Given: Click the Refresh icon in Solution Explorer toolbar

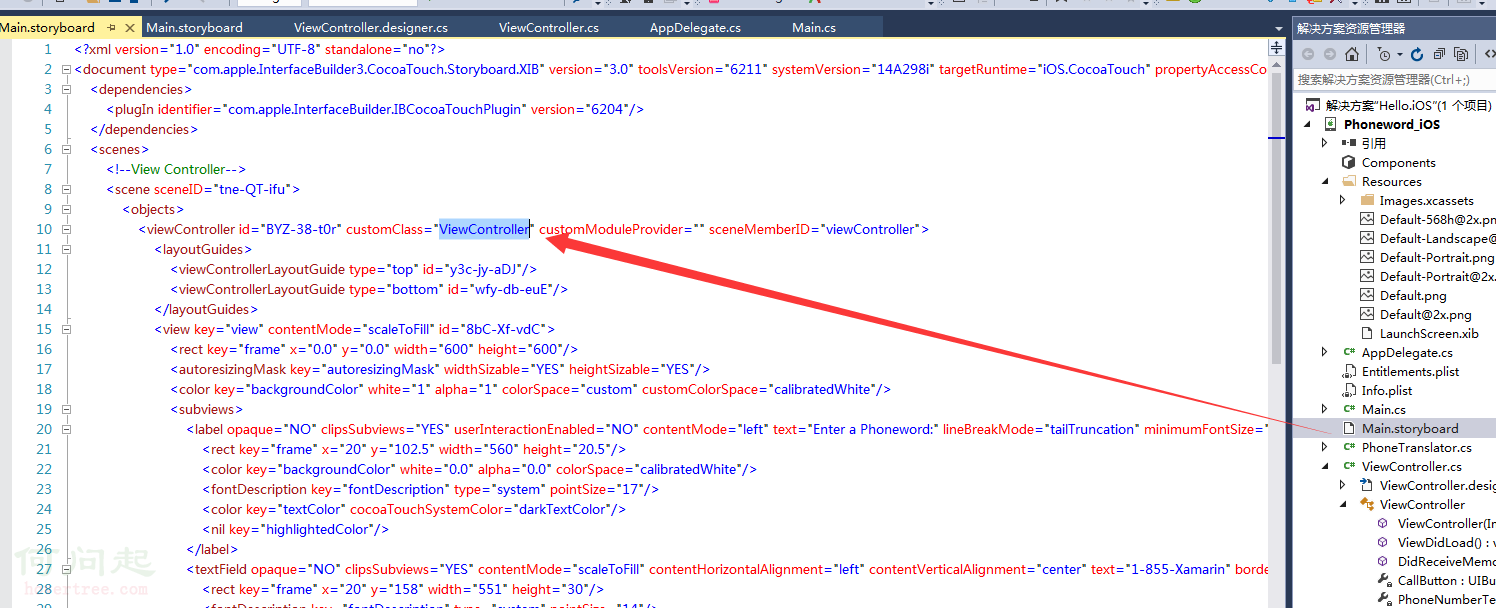Looking at the screenshot, I should pos(1418,54).
